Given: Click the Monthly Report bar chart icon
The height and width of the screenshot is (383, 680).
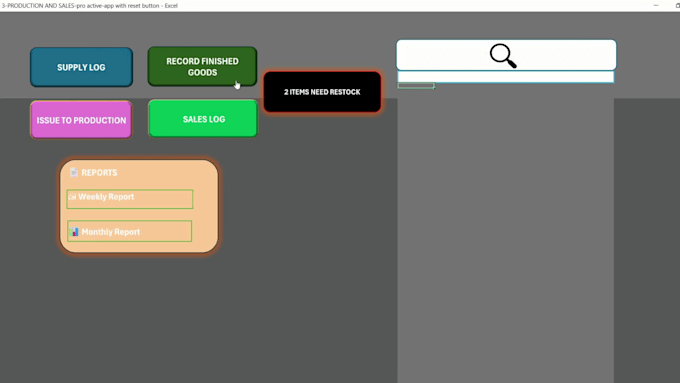Looking at the screenshot, I should coord(74,232).
